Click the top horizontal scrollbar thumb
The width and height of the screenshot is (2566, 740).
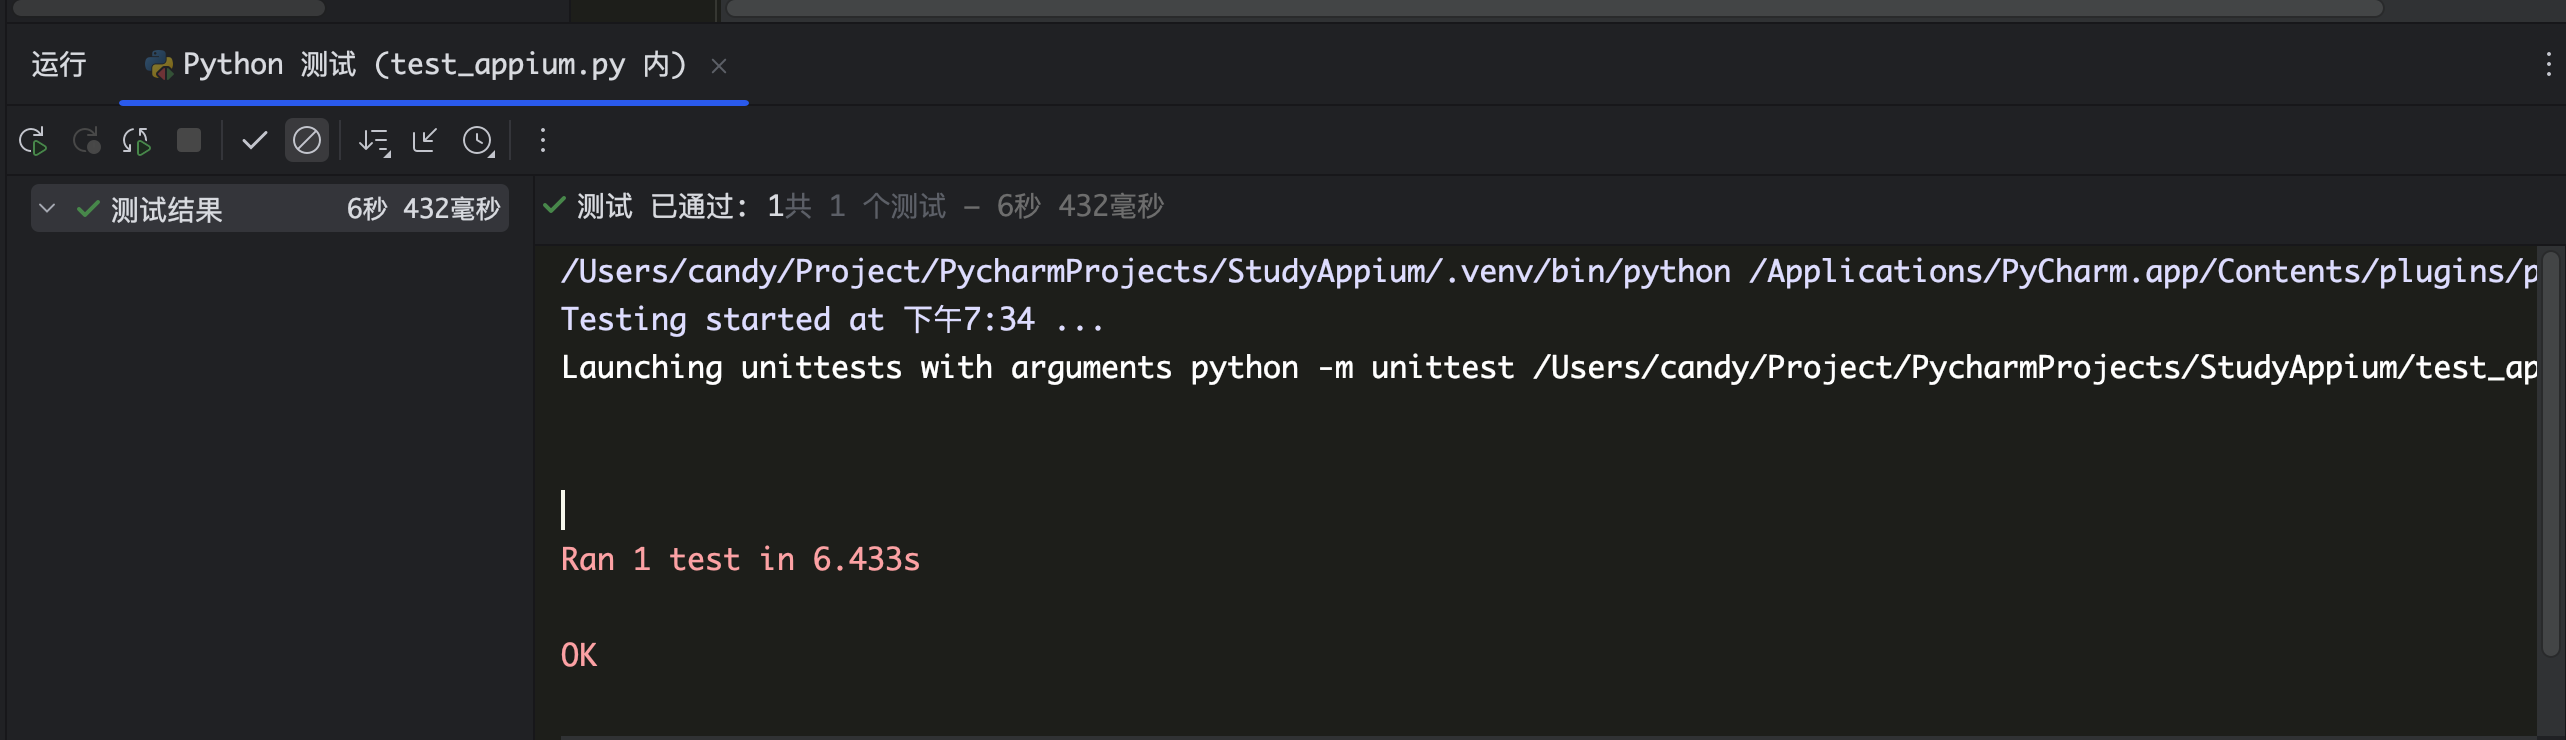click(x=1553, y=8)
